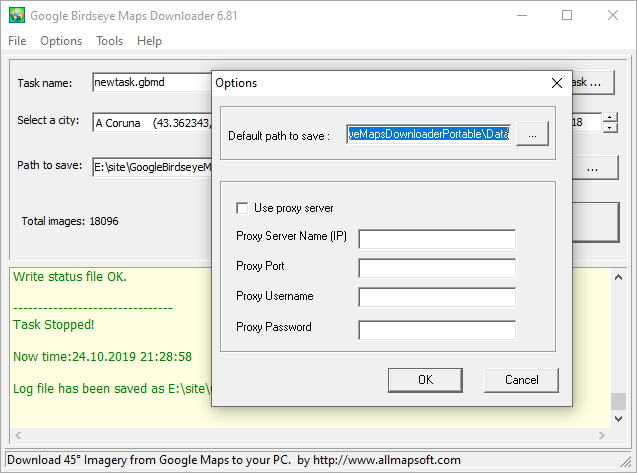Click the Google Birdseye Maps Downloader app icon
637x473 pixels.
pos(17,15)
